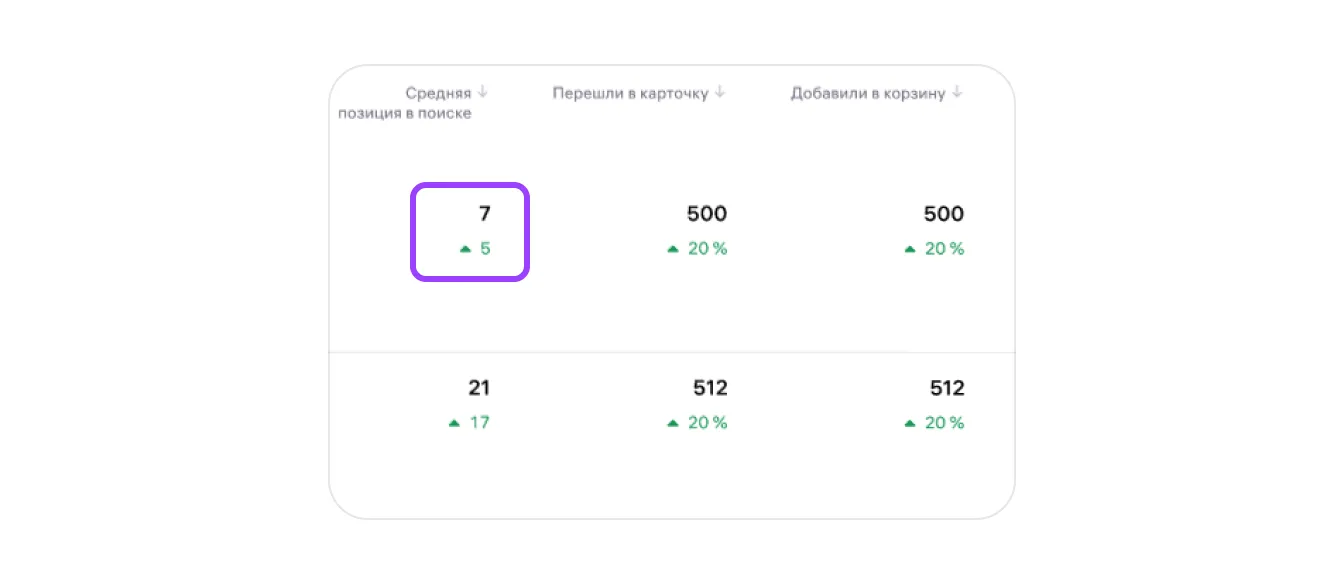Click value 500 under Добавили в корзину
The image size is (1344, 584).
pyautogui.click(x=944, y=214)
